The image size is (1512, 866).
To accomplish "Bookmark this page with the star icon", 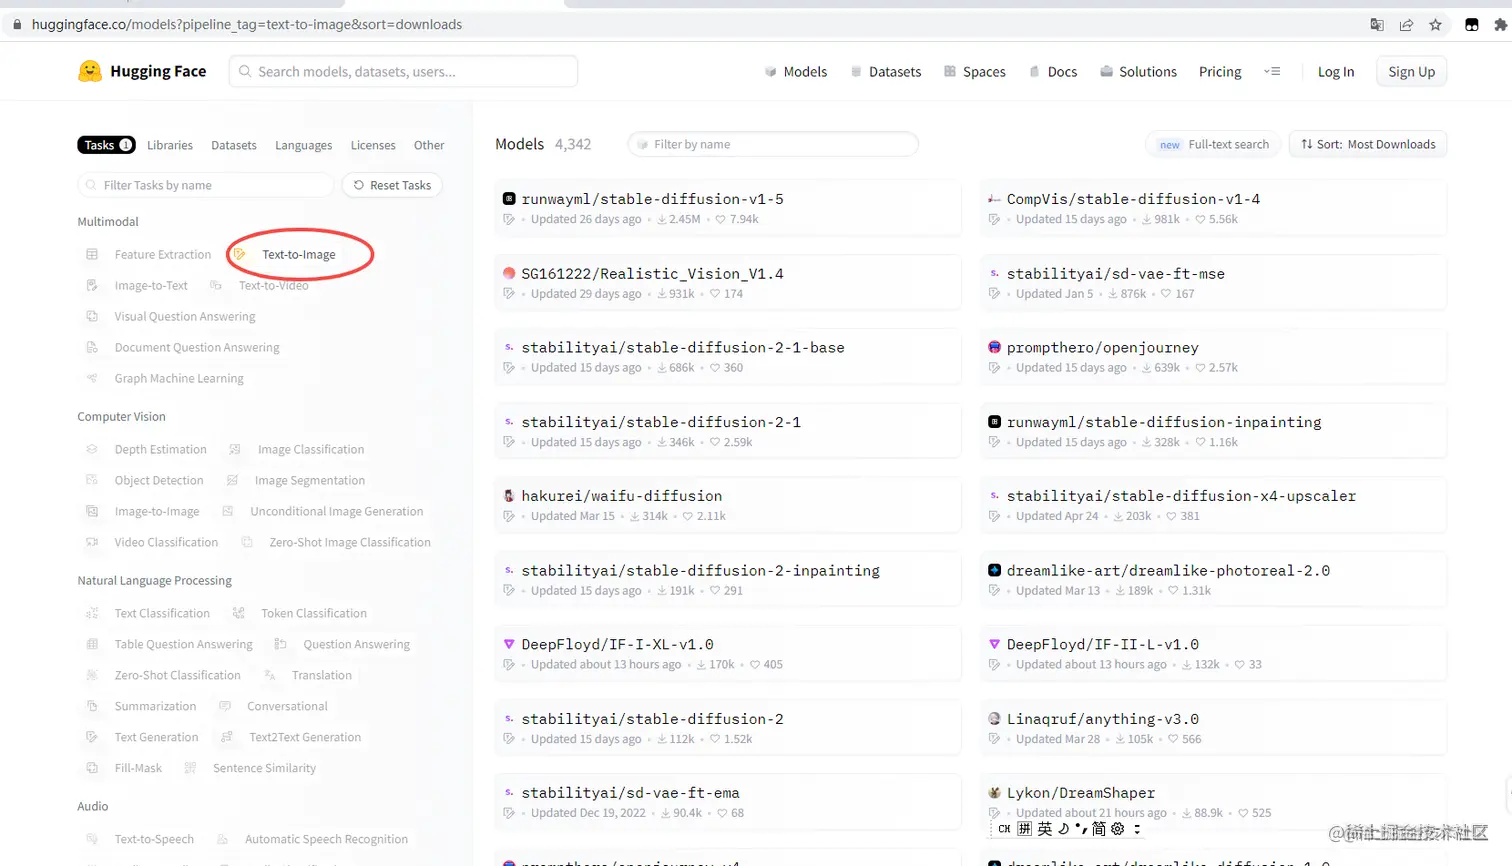I will (1435, 25).
